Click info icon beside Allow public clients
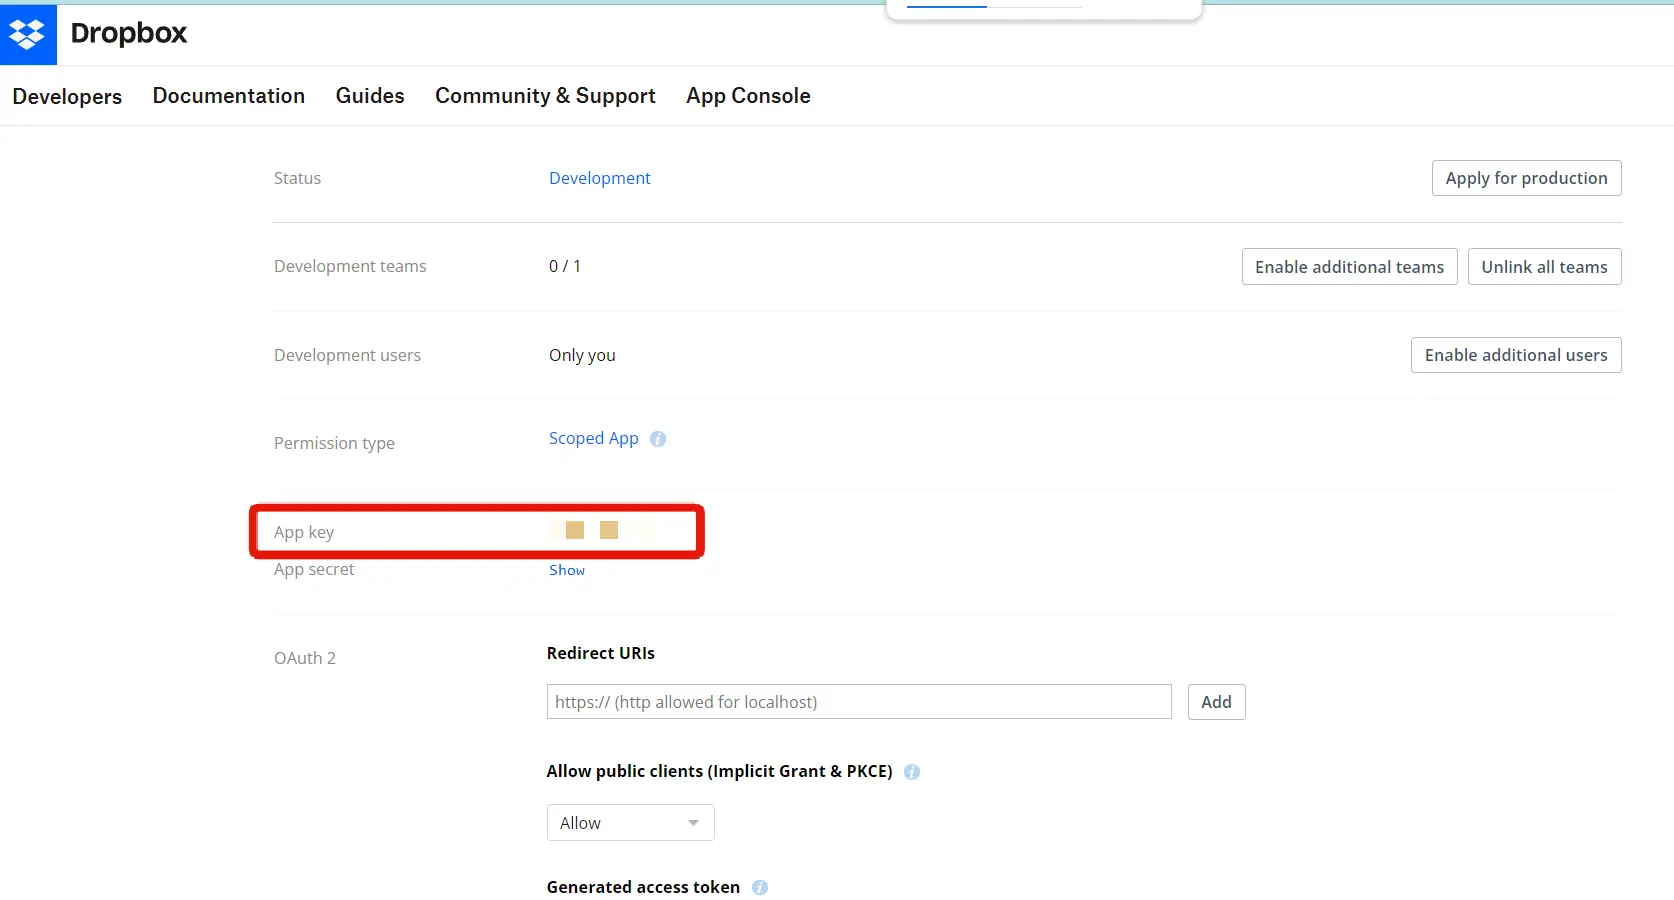 (912, 772)
